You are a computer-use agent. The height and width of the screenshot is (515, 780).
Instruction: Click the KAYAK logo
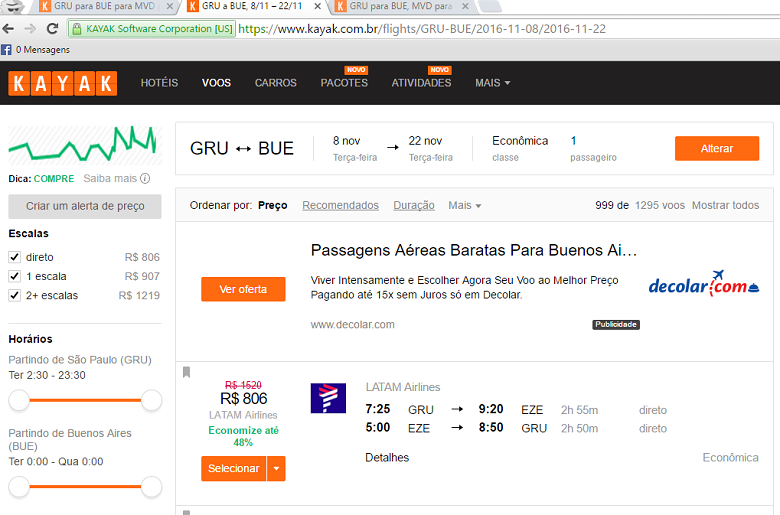click(x=63, y=83)
